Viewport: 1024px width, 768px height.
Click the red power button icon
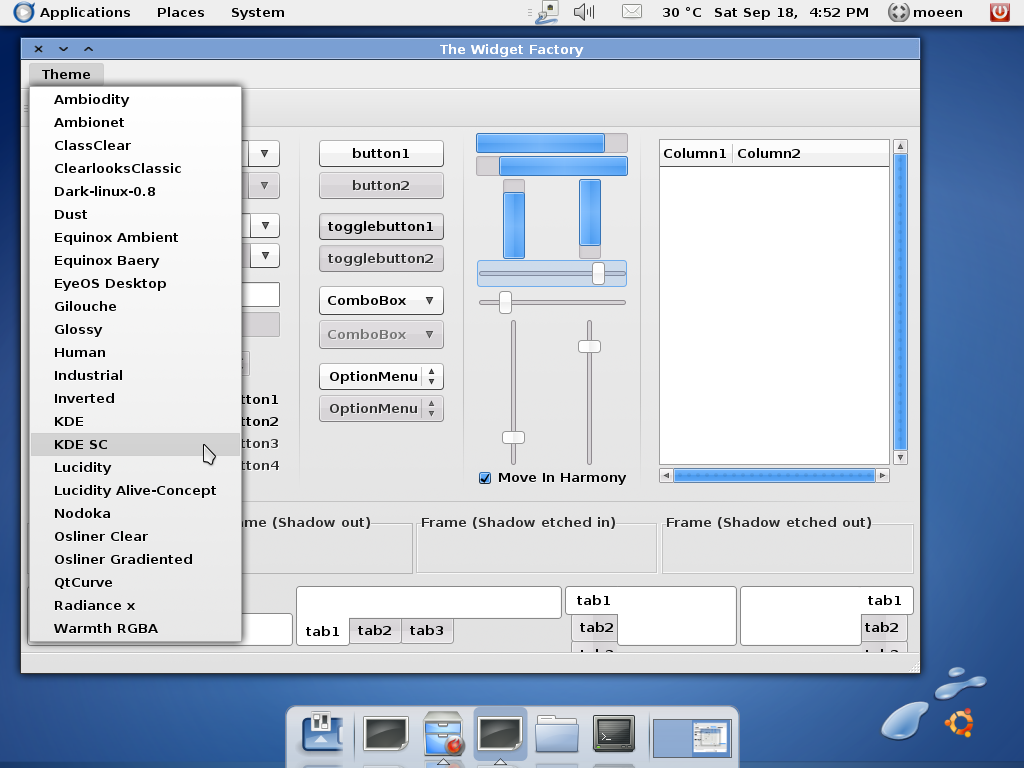(999, 12)
